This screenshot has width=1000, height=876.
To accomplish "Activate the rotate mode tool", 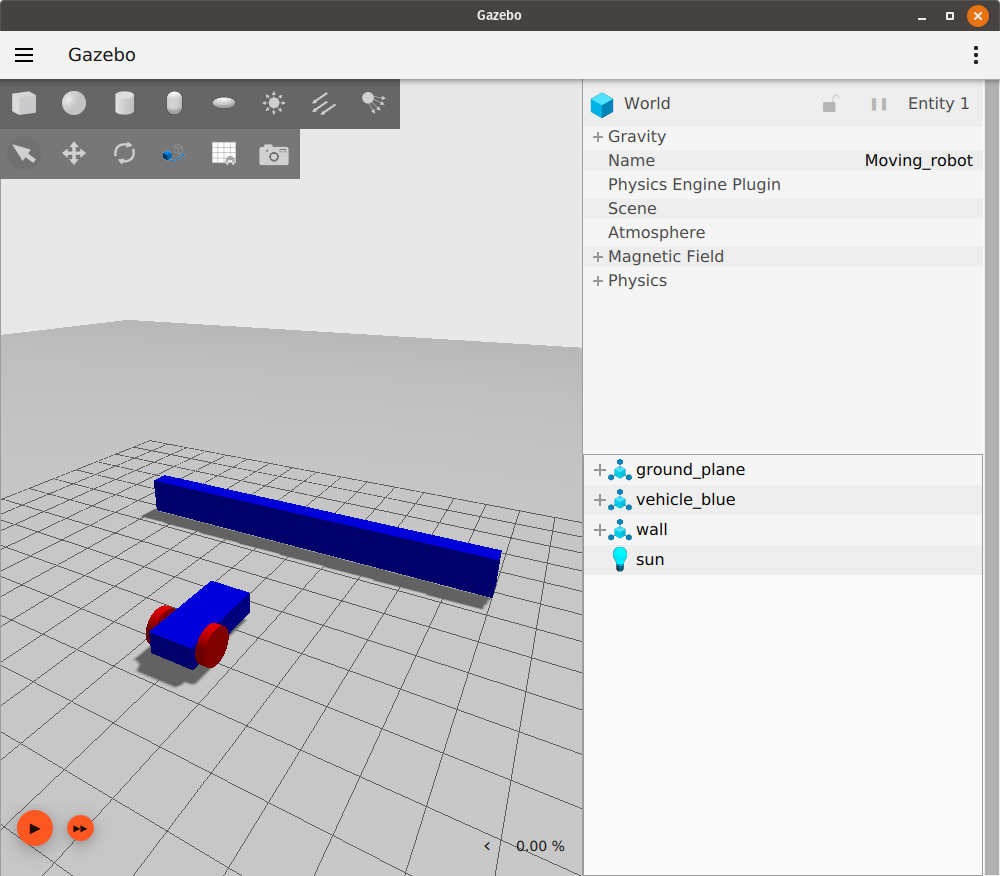I will click(x=124, y=153).
